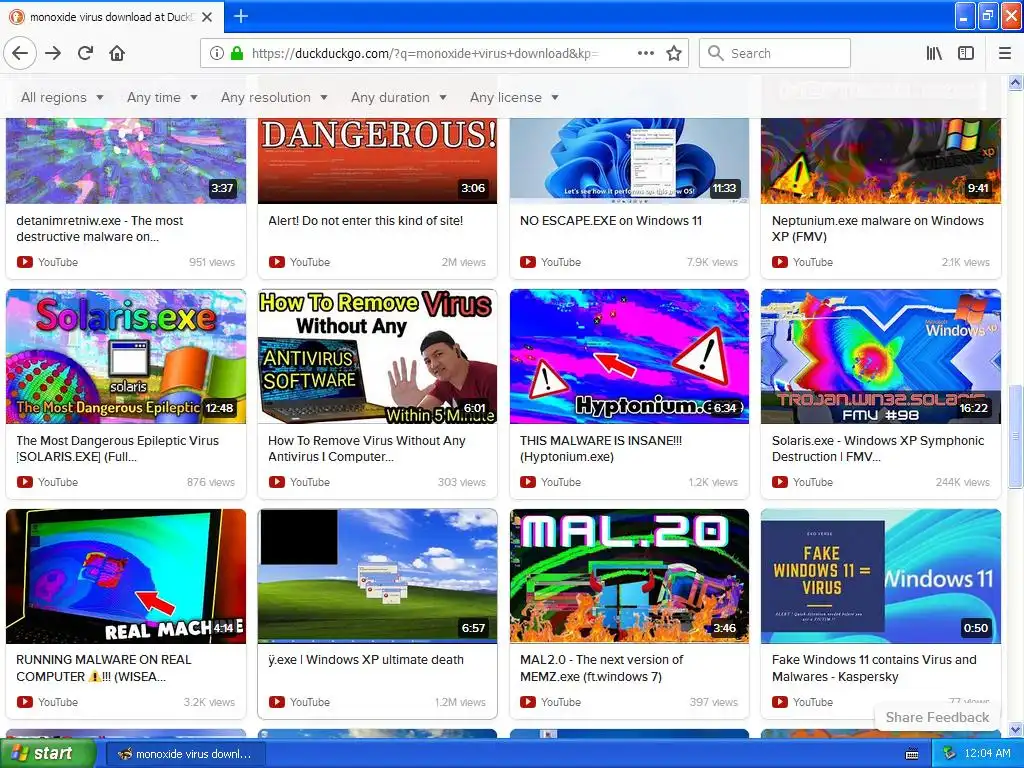The width and height of the screenshot is (1024, 768).
Task: Bookmark this page with the star icon
Action: (x=674, y=54)
